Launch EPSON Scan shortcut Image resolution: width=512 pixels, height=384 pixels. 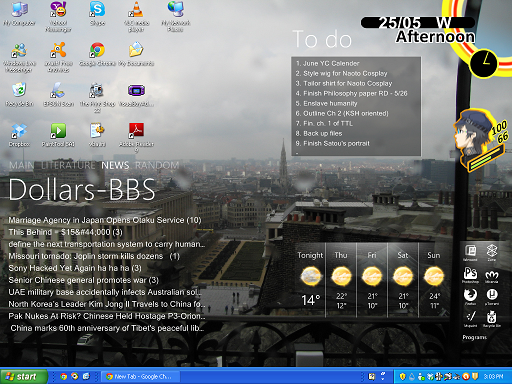point(58,95)
